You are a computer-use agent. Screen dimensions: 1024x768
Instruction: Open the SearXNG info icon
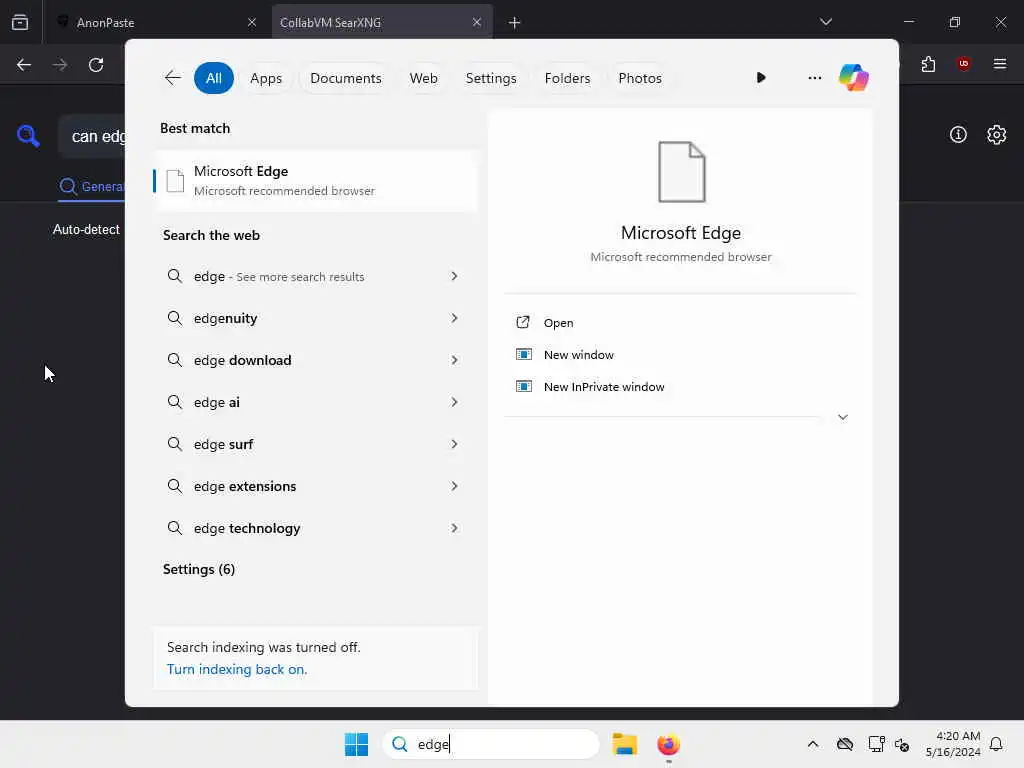click(x=958, y=135)
